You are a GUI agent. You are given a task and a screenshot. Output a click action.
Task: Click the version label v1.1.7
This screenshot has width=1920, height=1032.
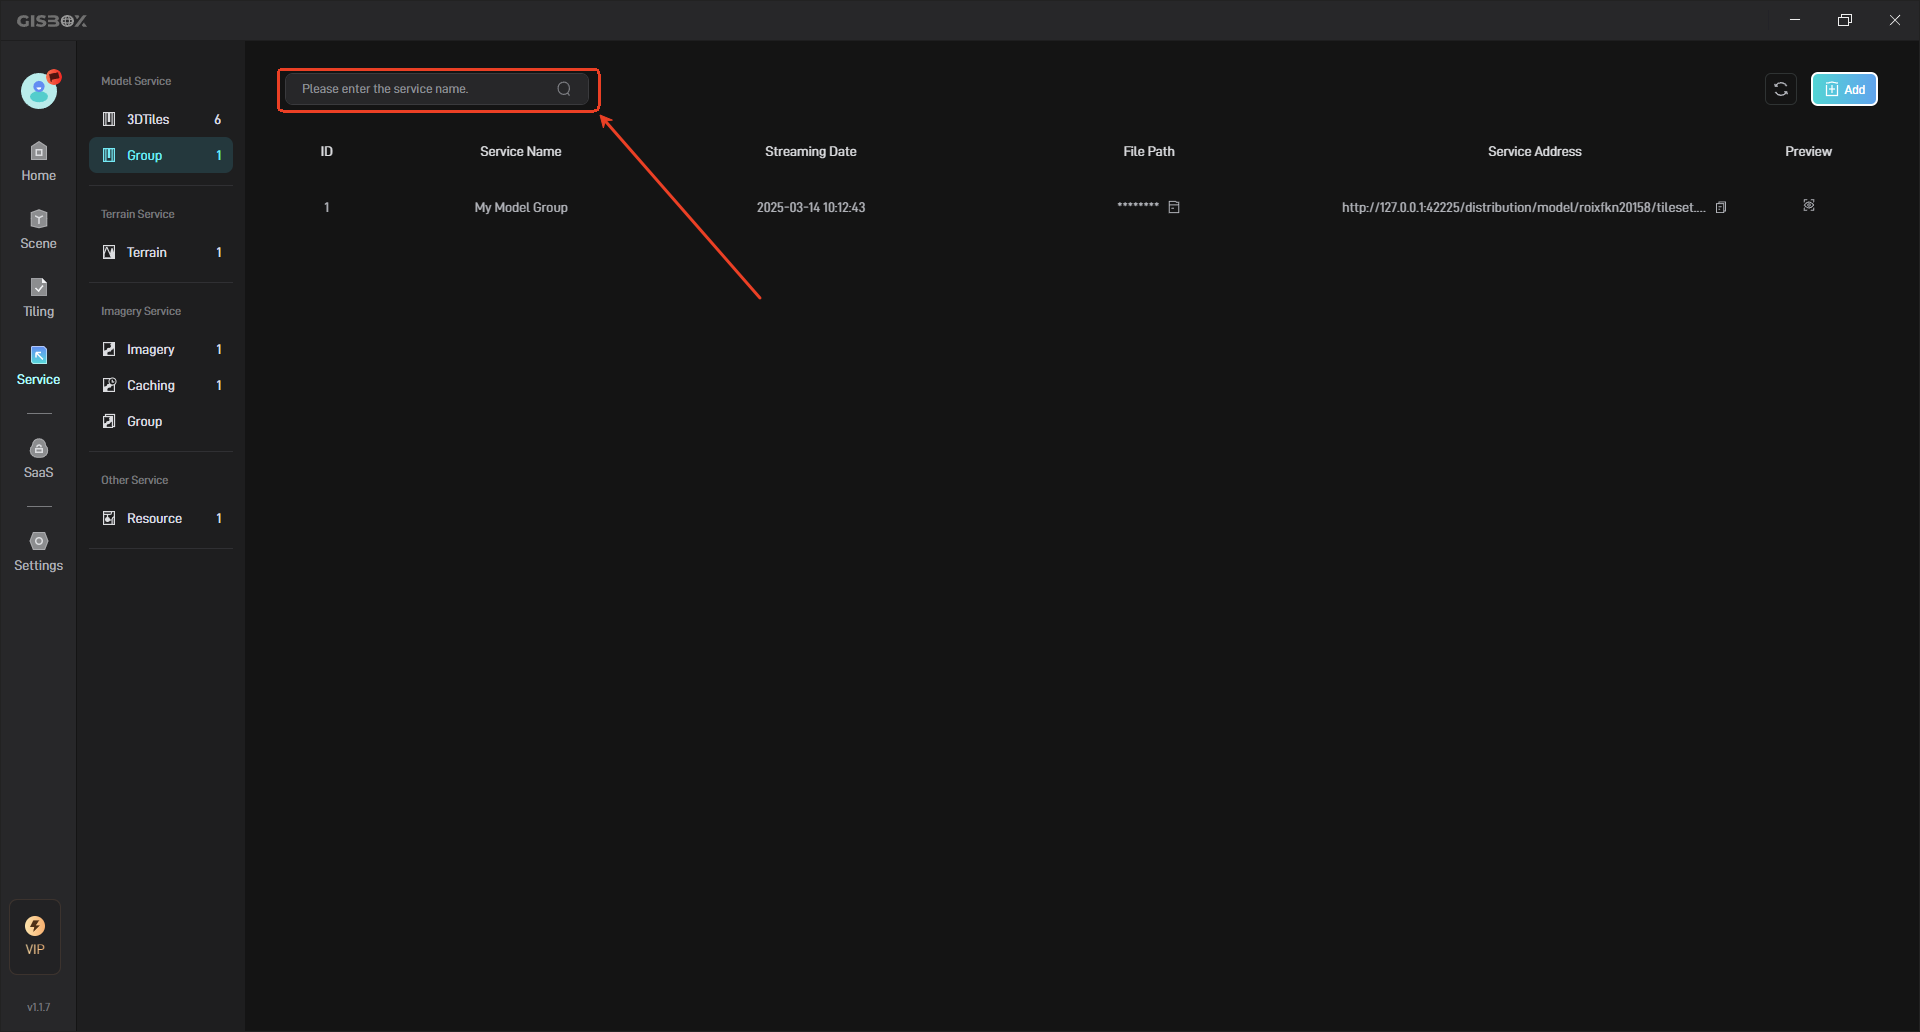tap(38, 1007)
